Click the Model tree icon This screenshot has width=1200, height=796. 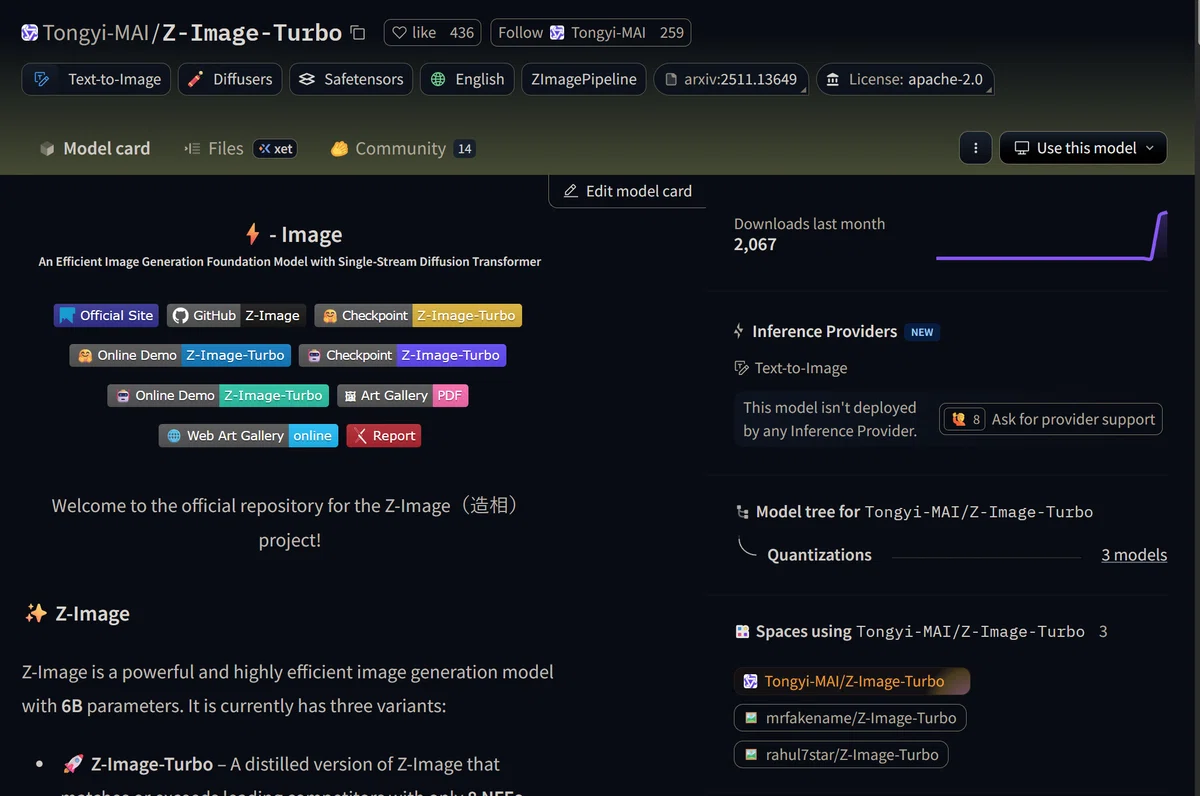tap(742, 512)
